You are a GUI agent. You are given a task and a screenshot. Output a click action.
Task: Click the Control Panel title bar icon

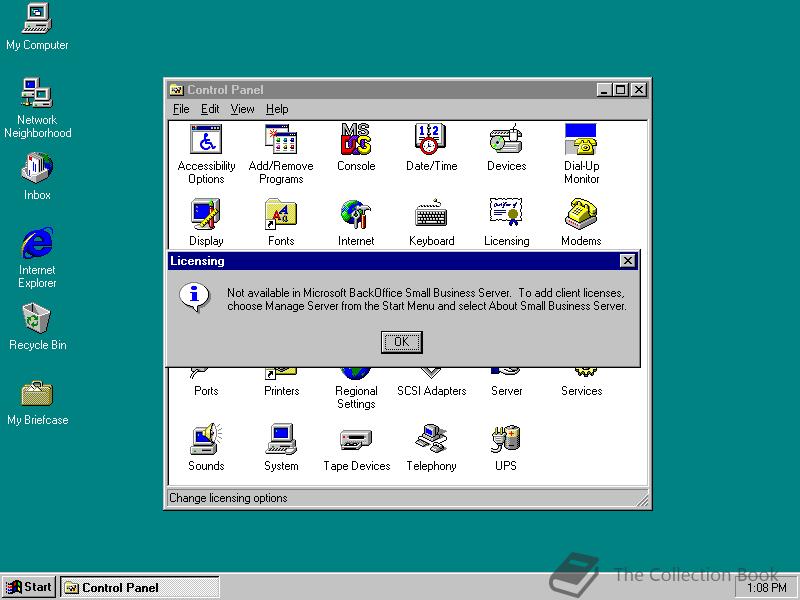click(177, 90)
